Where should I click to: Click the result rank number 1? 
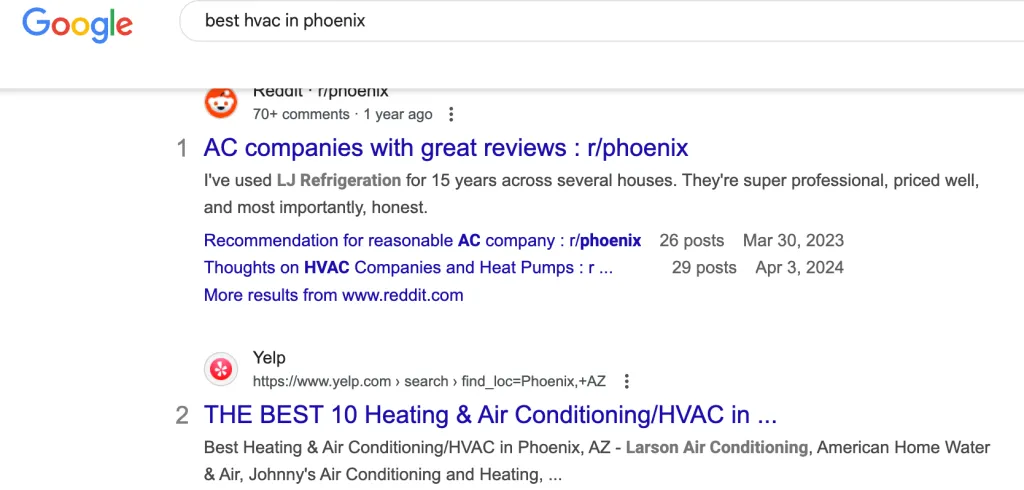click(182, 149)
